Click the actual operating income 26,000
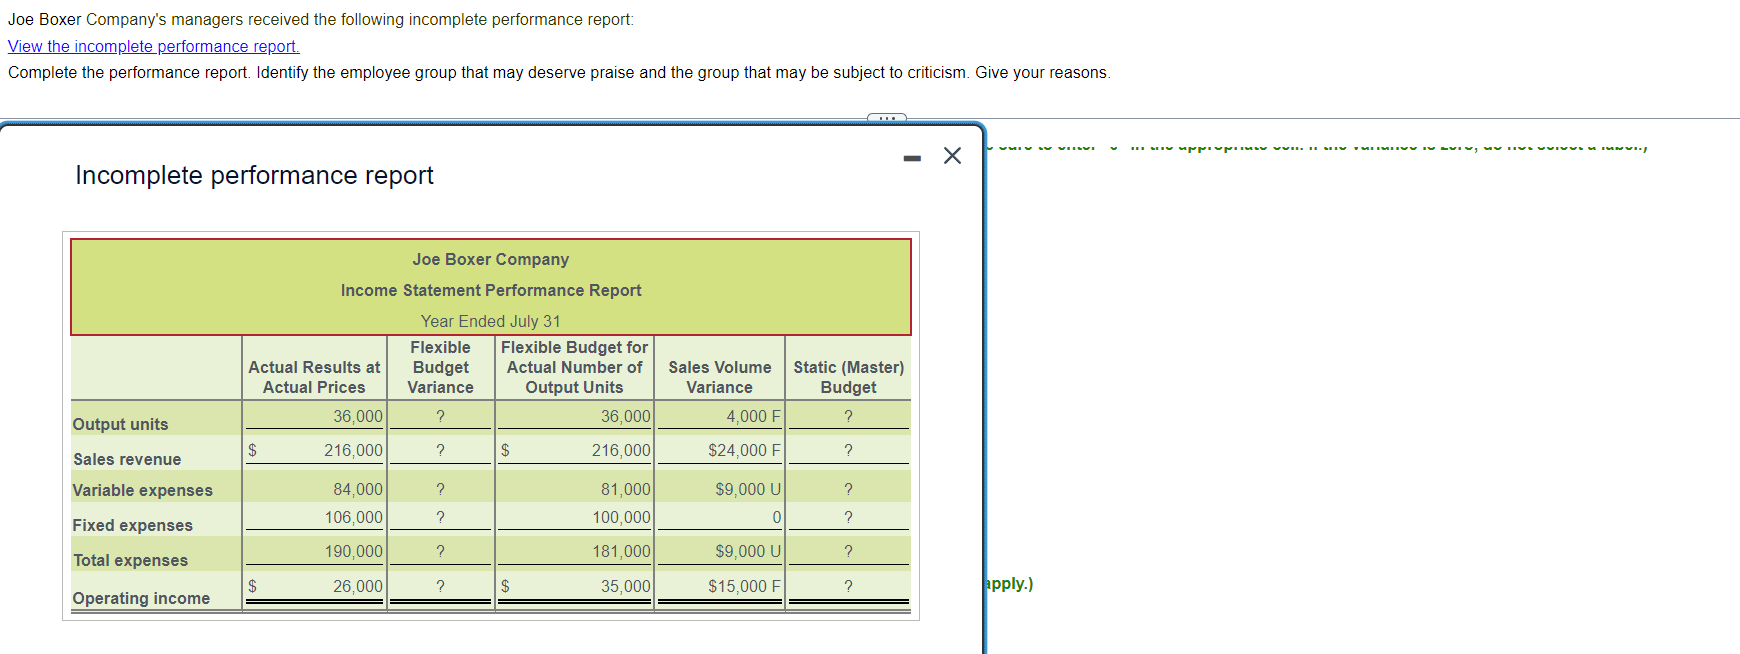Image resolution: width=1740 pixels, height=654 pixels. click(x=358, y=586)
